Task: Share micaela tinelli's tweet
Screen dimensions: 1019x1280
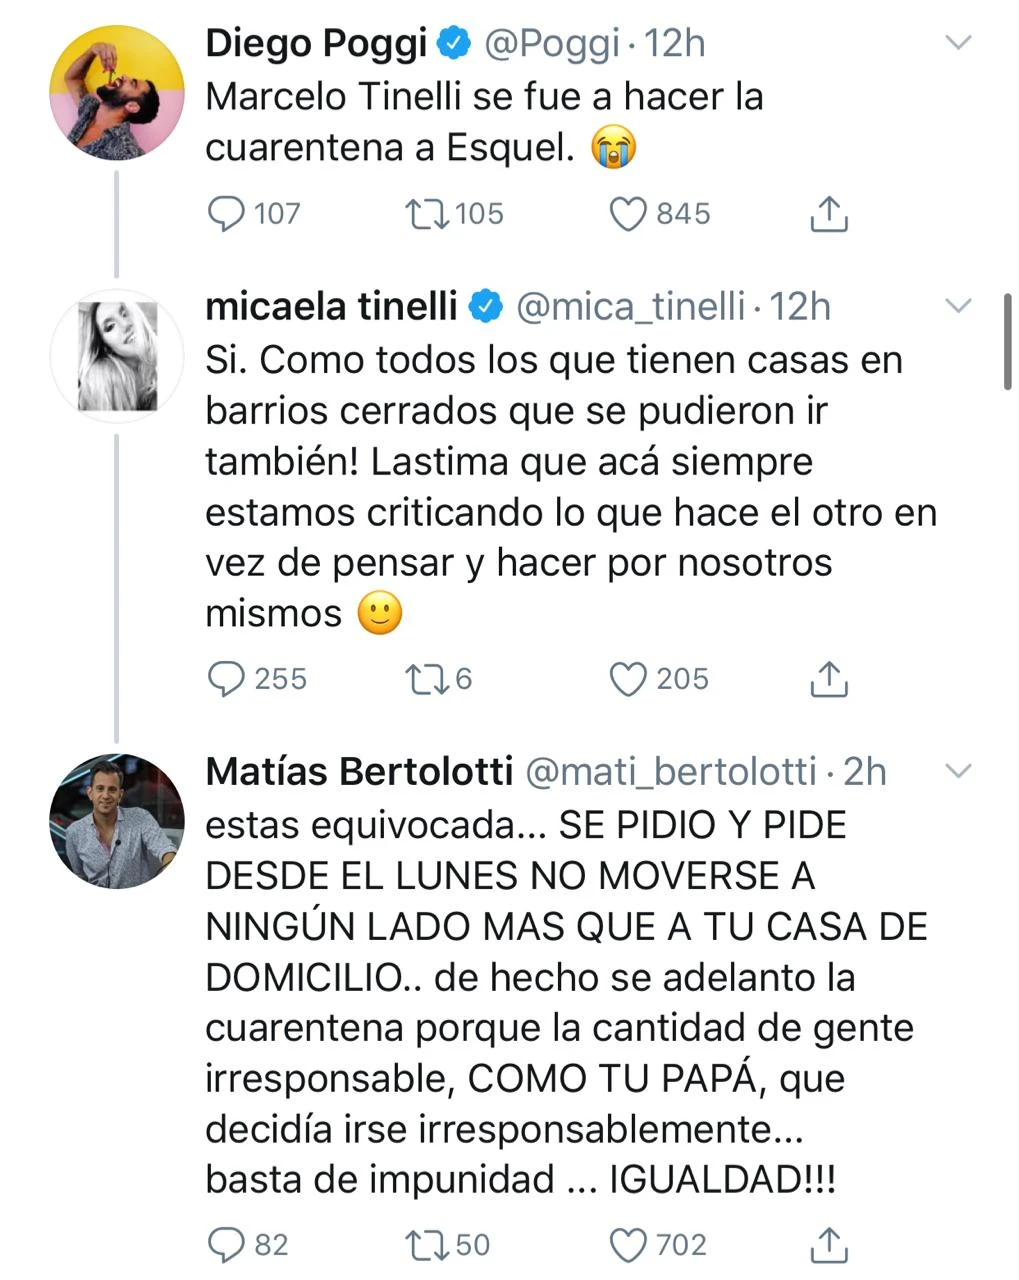Action: pyautogui.click(x=828, y=679)
